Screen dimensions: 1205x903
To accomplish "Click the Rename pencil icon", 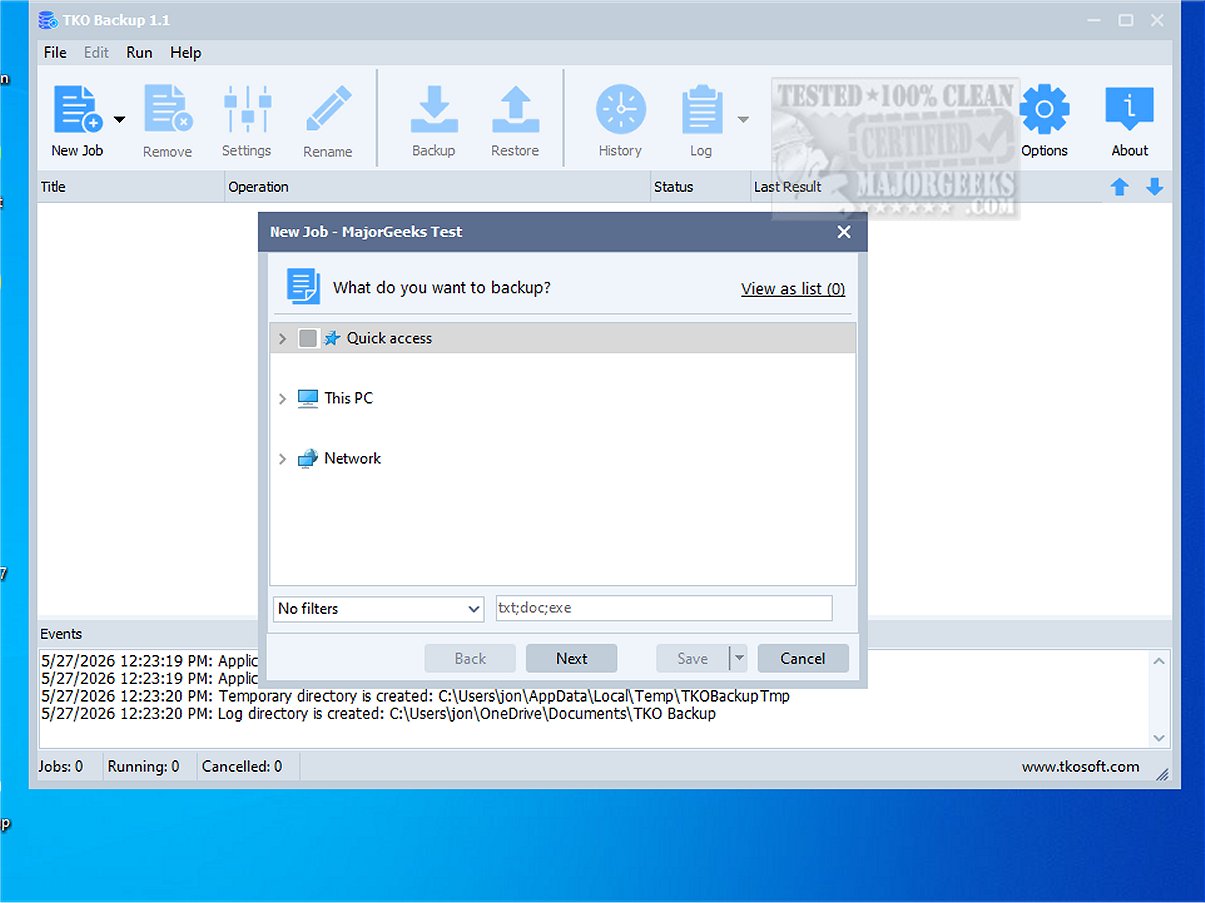I will coord(328,109).
